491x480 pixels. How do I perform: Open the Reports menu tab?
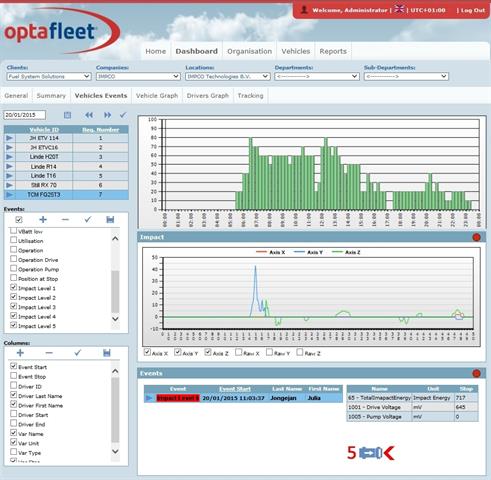click(333, 51)
